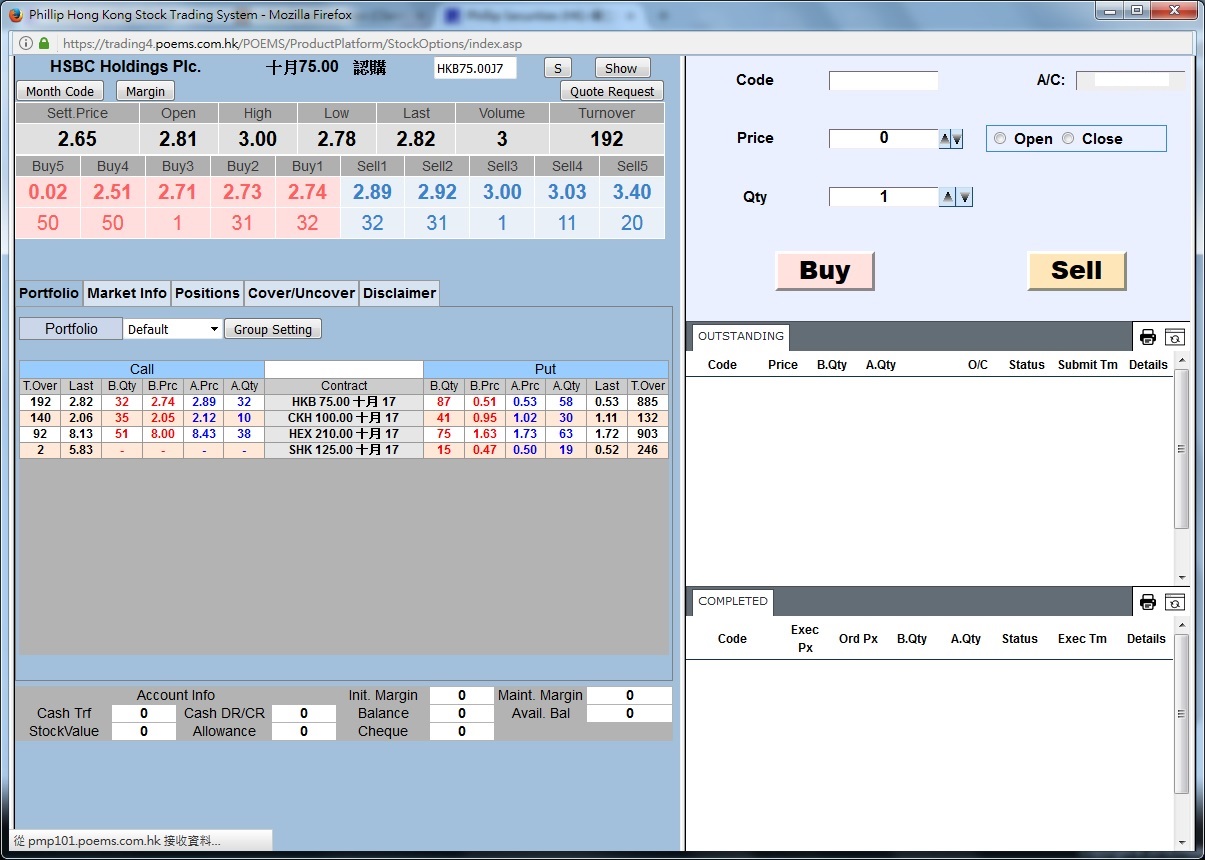This screenshot has height=860, width=1205.
Task: Select the COMPLETED tab
Action: coord(733,601)
